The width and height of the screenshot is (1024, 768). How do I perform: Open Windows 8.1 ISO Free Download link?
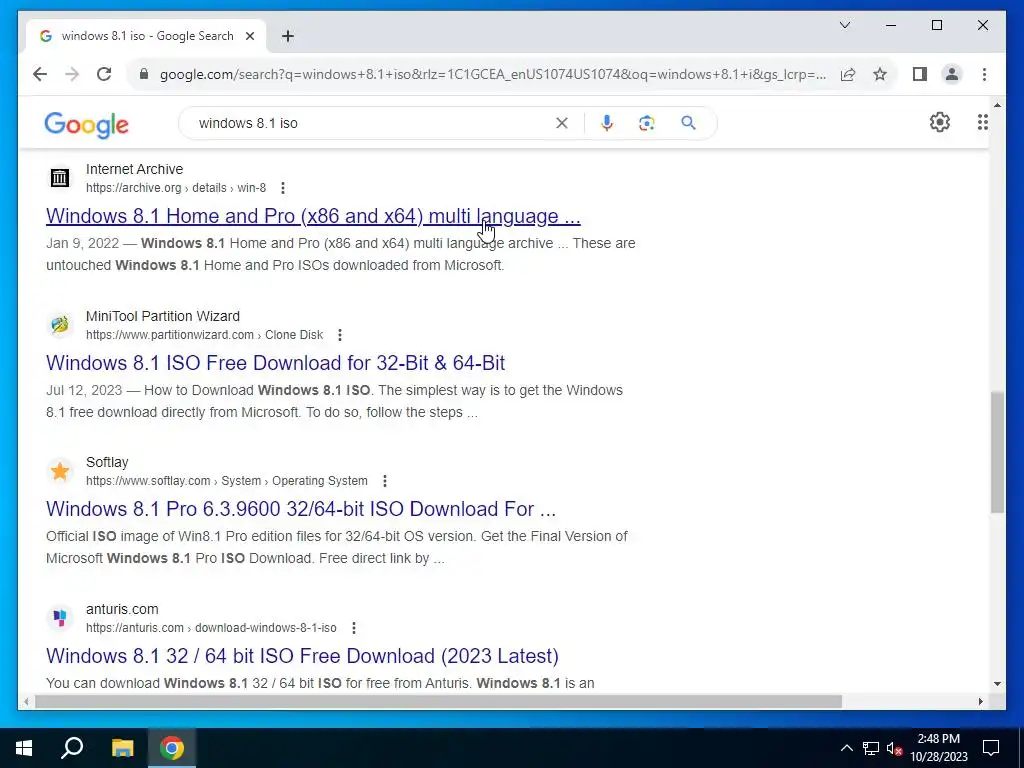[x=276, y=362]
